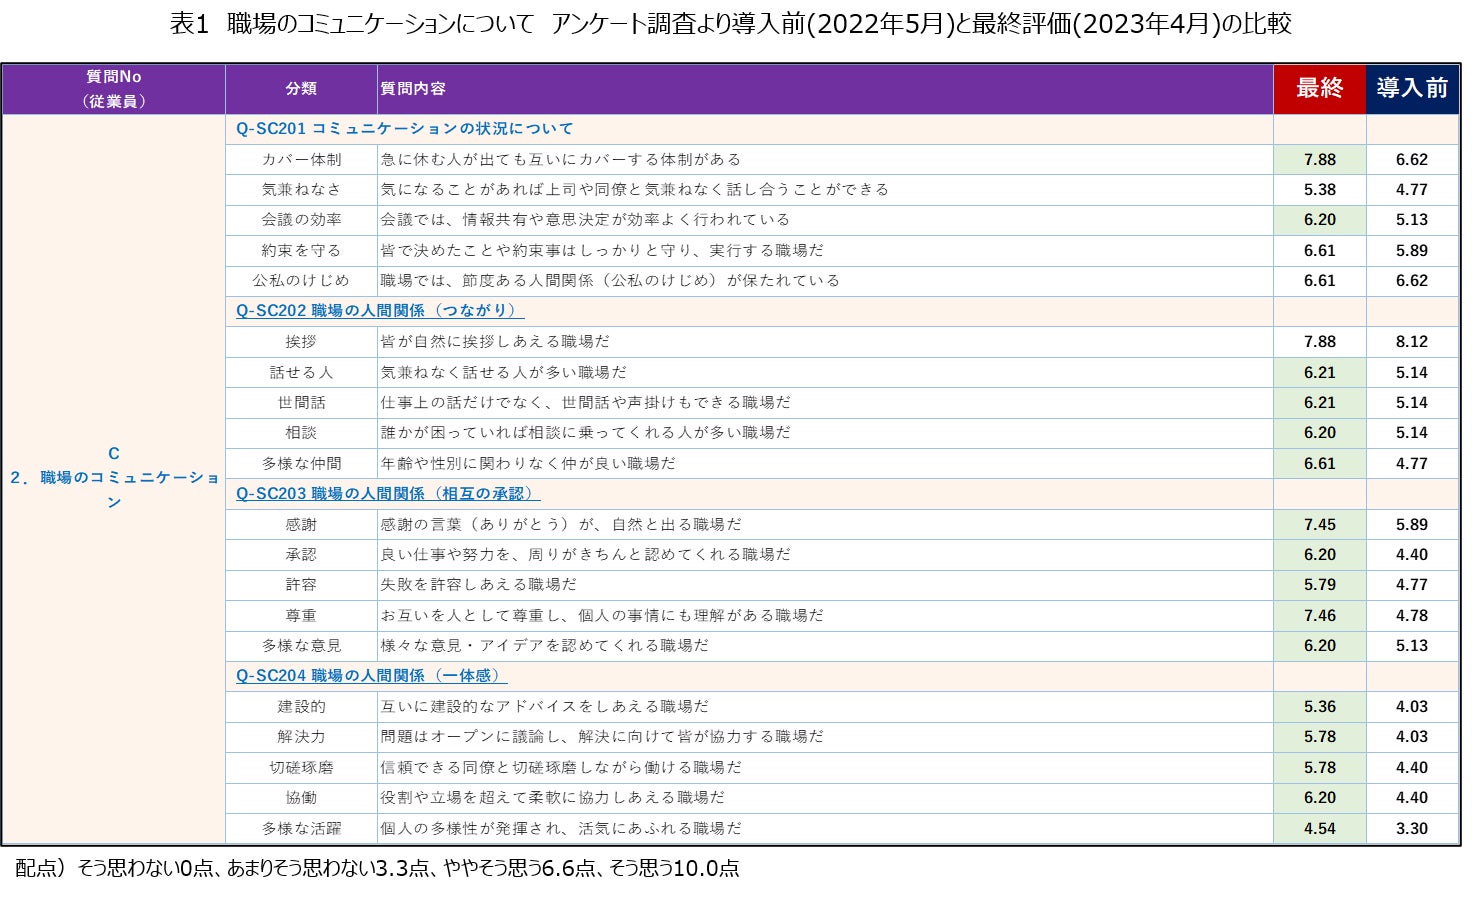This screenshot has width=1476, height=907.
Task: Open the Q-SC204 職場の人間関係（一体感） link
Action: [x=370, y=676]
